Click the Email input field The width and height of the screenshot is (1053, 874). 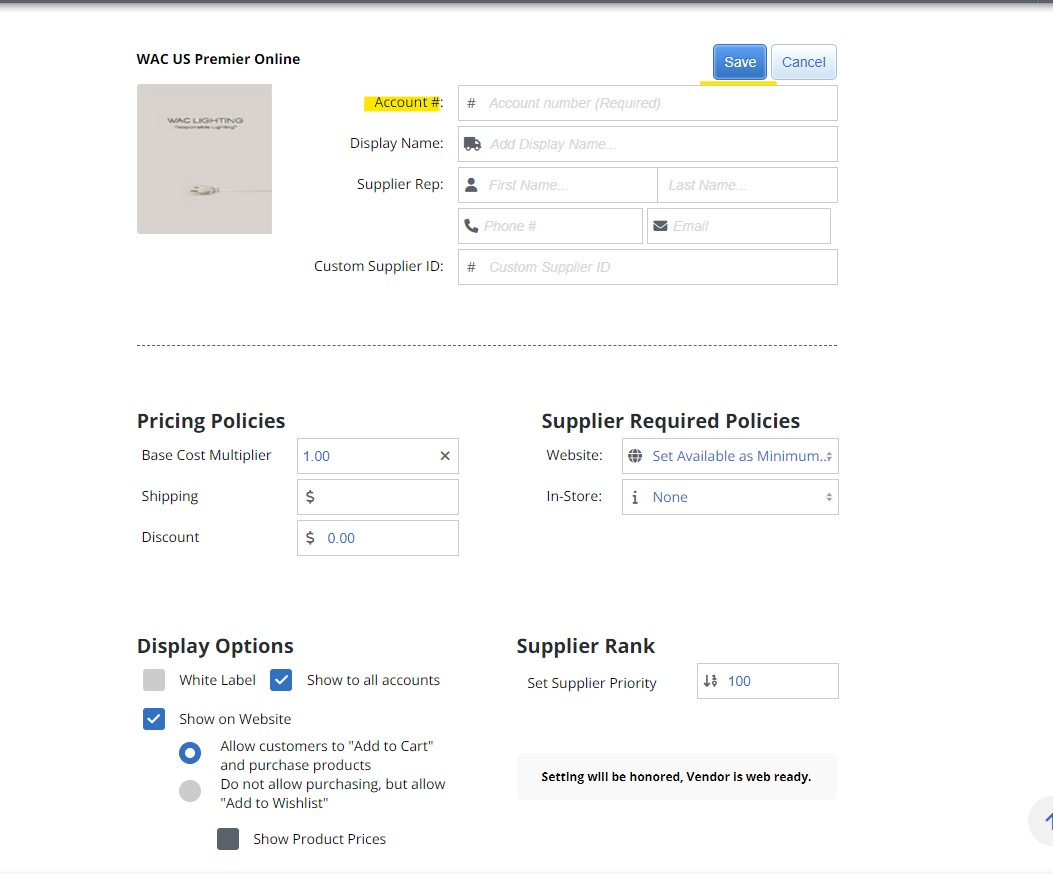point(739,226)
